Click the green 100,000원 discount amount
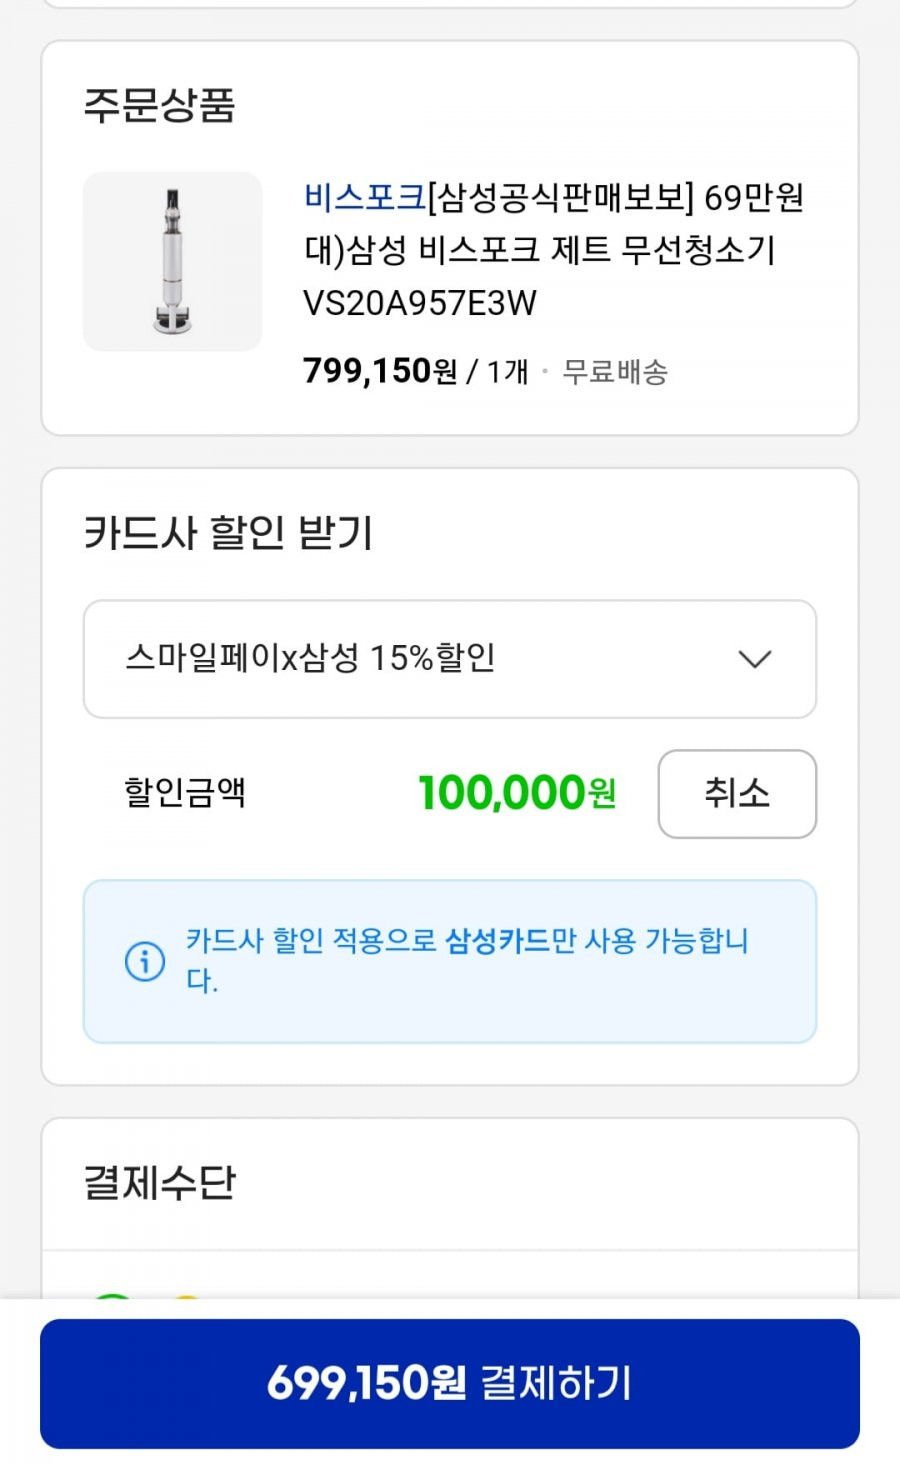Screen dimensions: 900x1465 point(517,793)
